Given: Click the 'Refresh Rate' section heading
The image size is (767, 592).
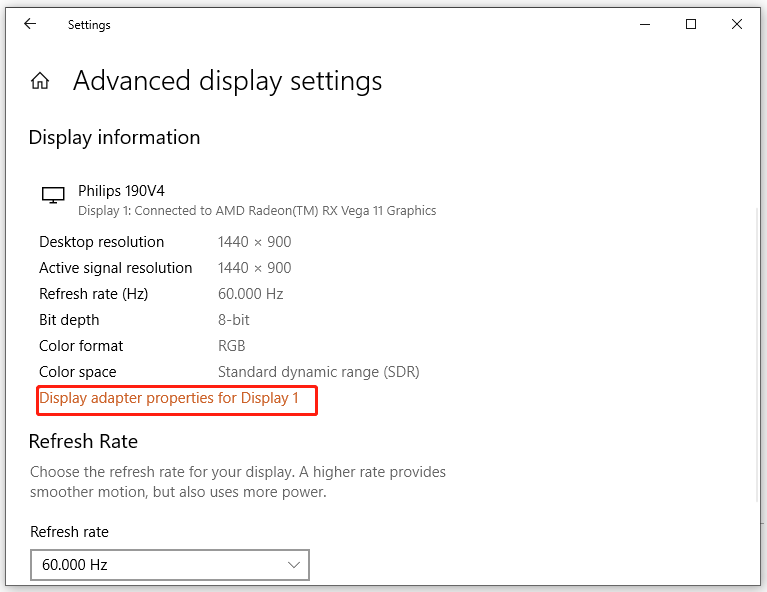Looking at the screenshot, I should coord(83,441).
